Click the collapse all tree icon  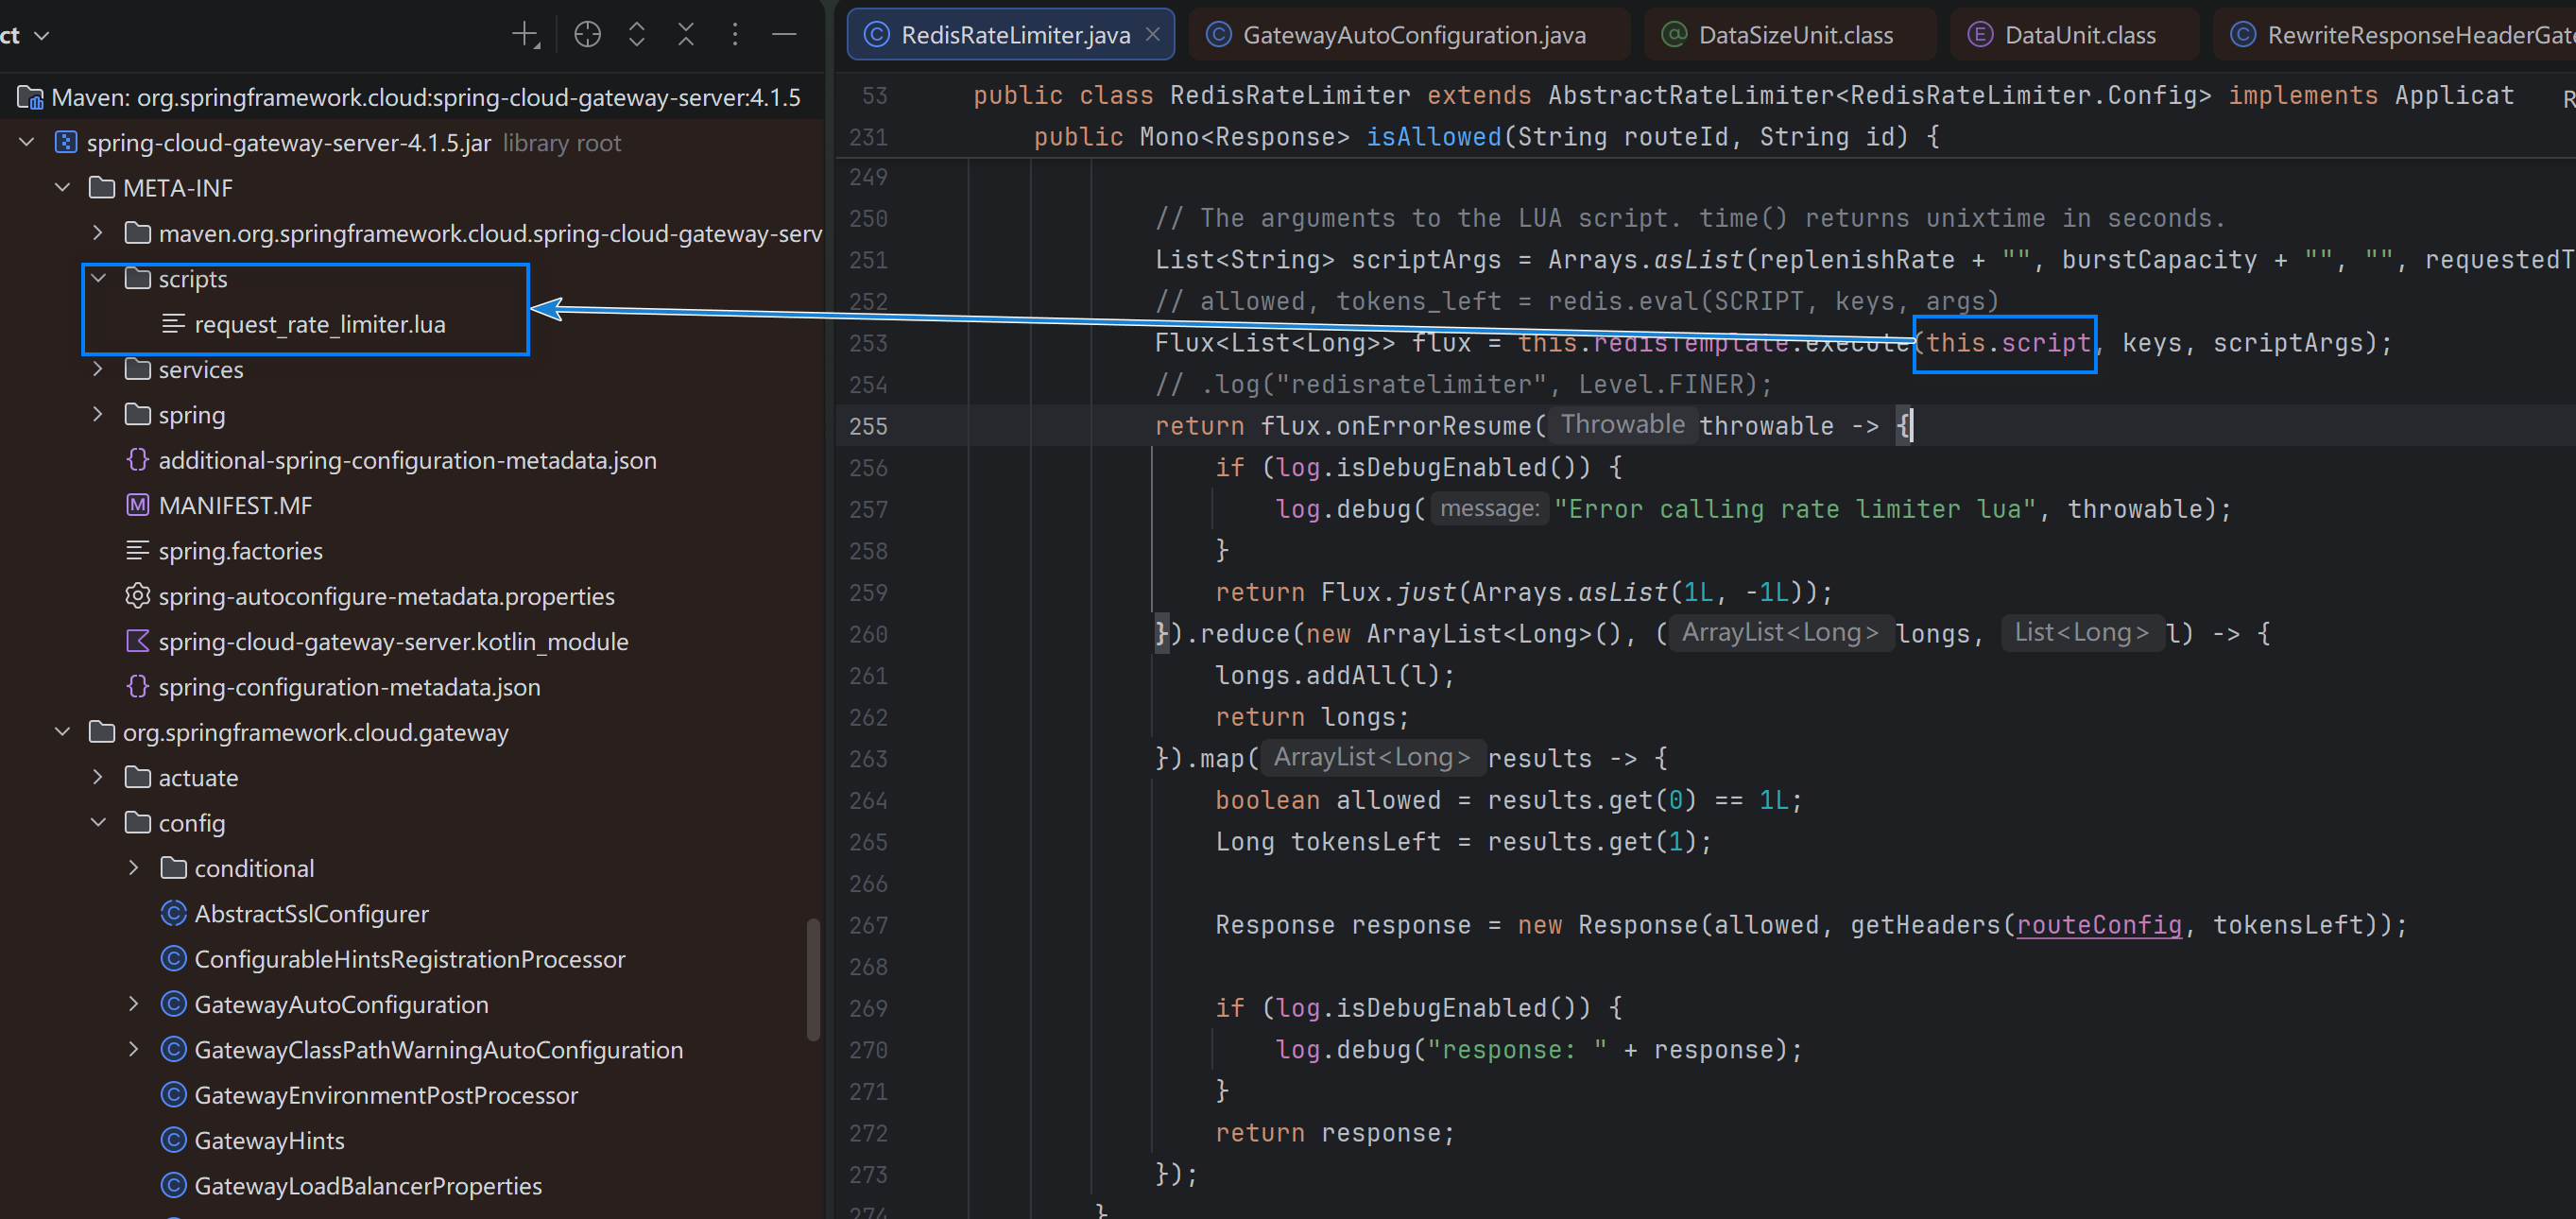click(x=685, y=35)
